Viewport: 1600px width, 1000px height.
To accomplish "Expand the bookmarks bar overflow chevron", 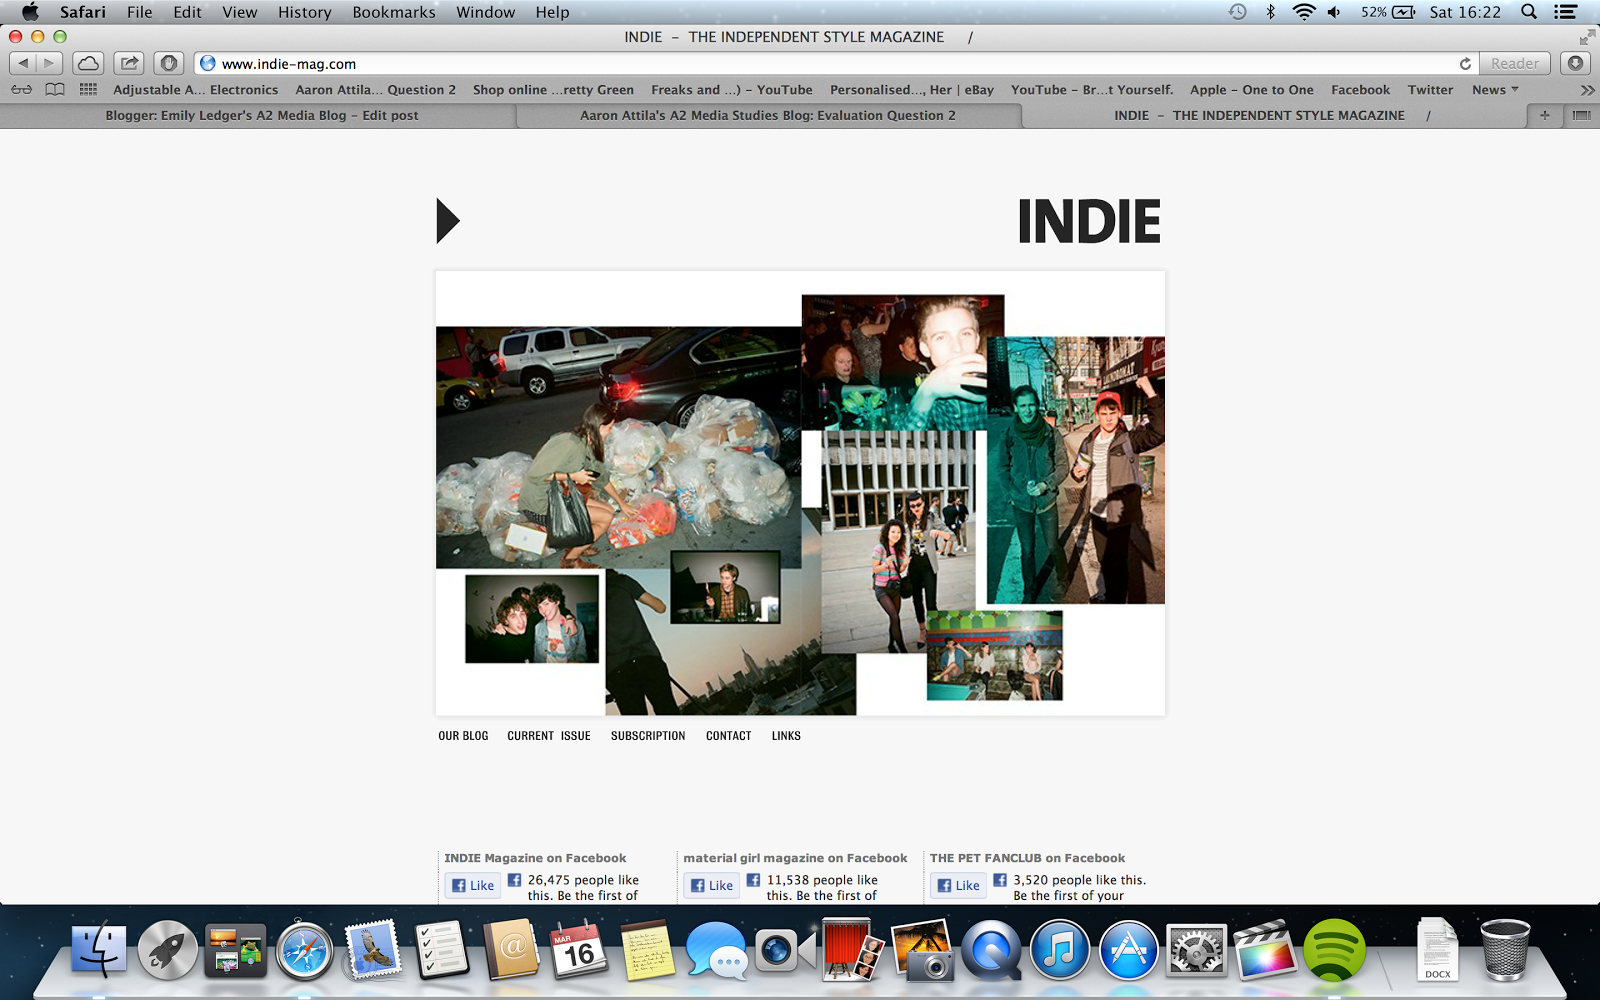I will [1585, 89].
